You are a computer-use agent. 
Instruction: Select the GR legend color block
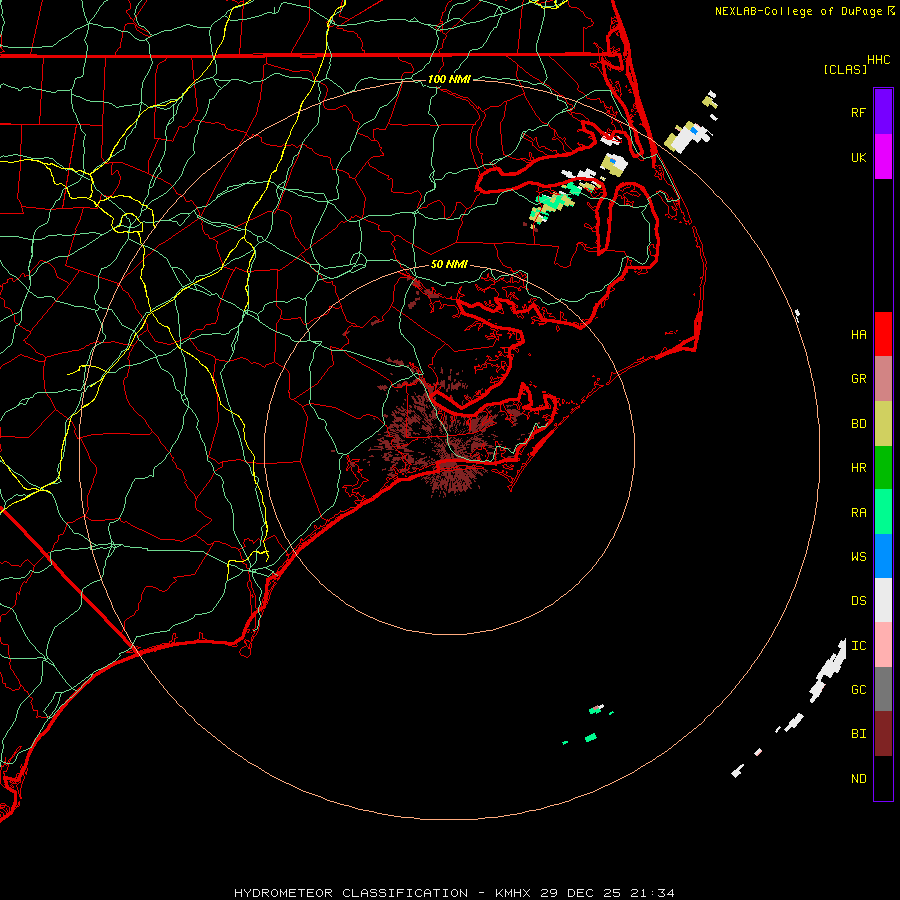(x=883, y=379)
